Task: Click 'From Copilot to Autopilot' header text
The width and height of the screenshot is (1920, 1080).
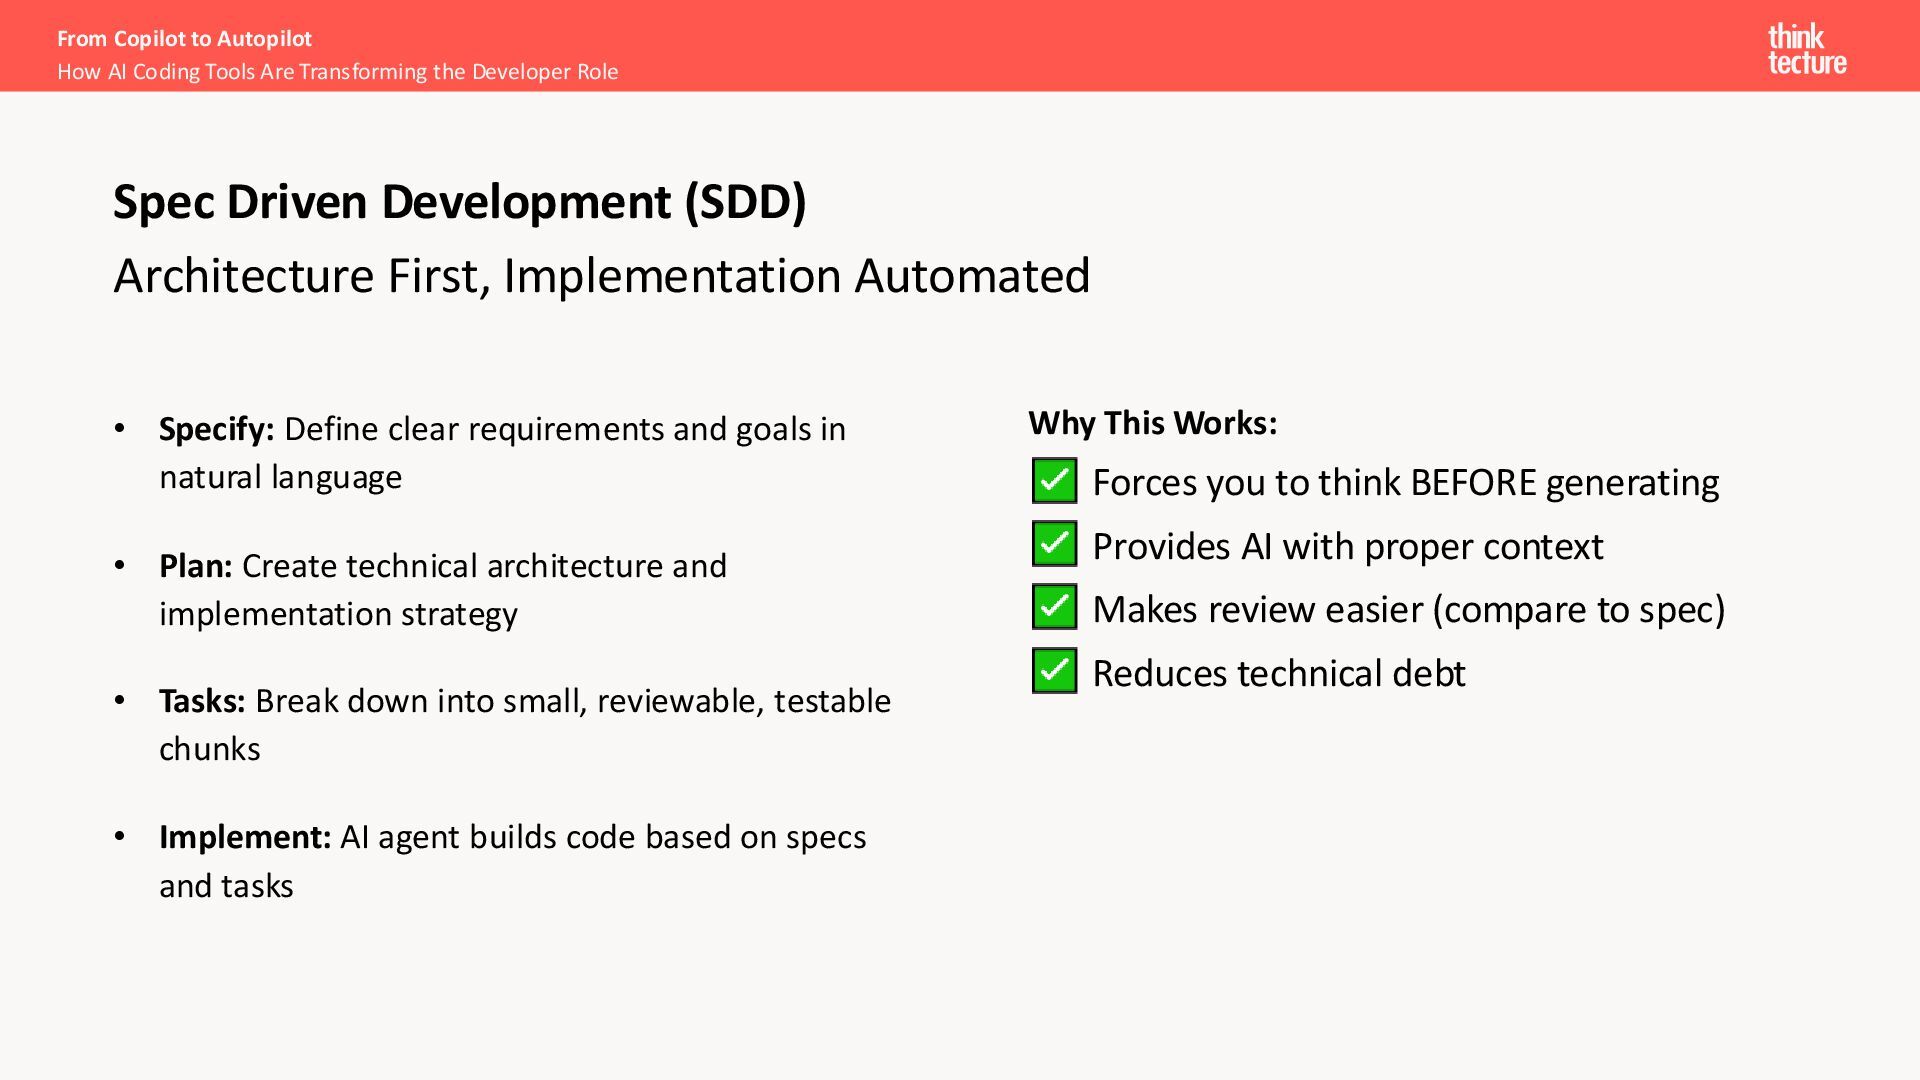Action: click(x=184, y=39)
